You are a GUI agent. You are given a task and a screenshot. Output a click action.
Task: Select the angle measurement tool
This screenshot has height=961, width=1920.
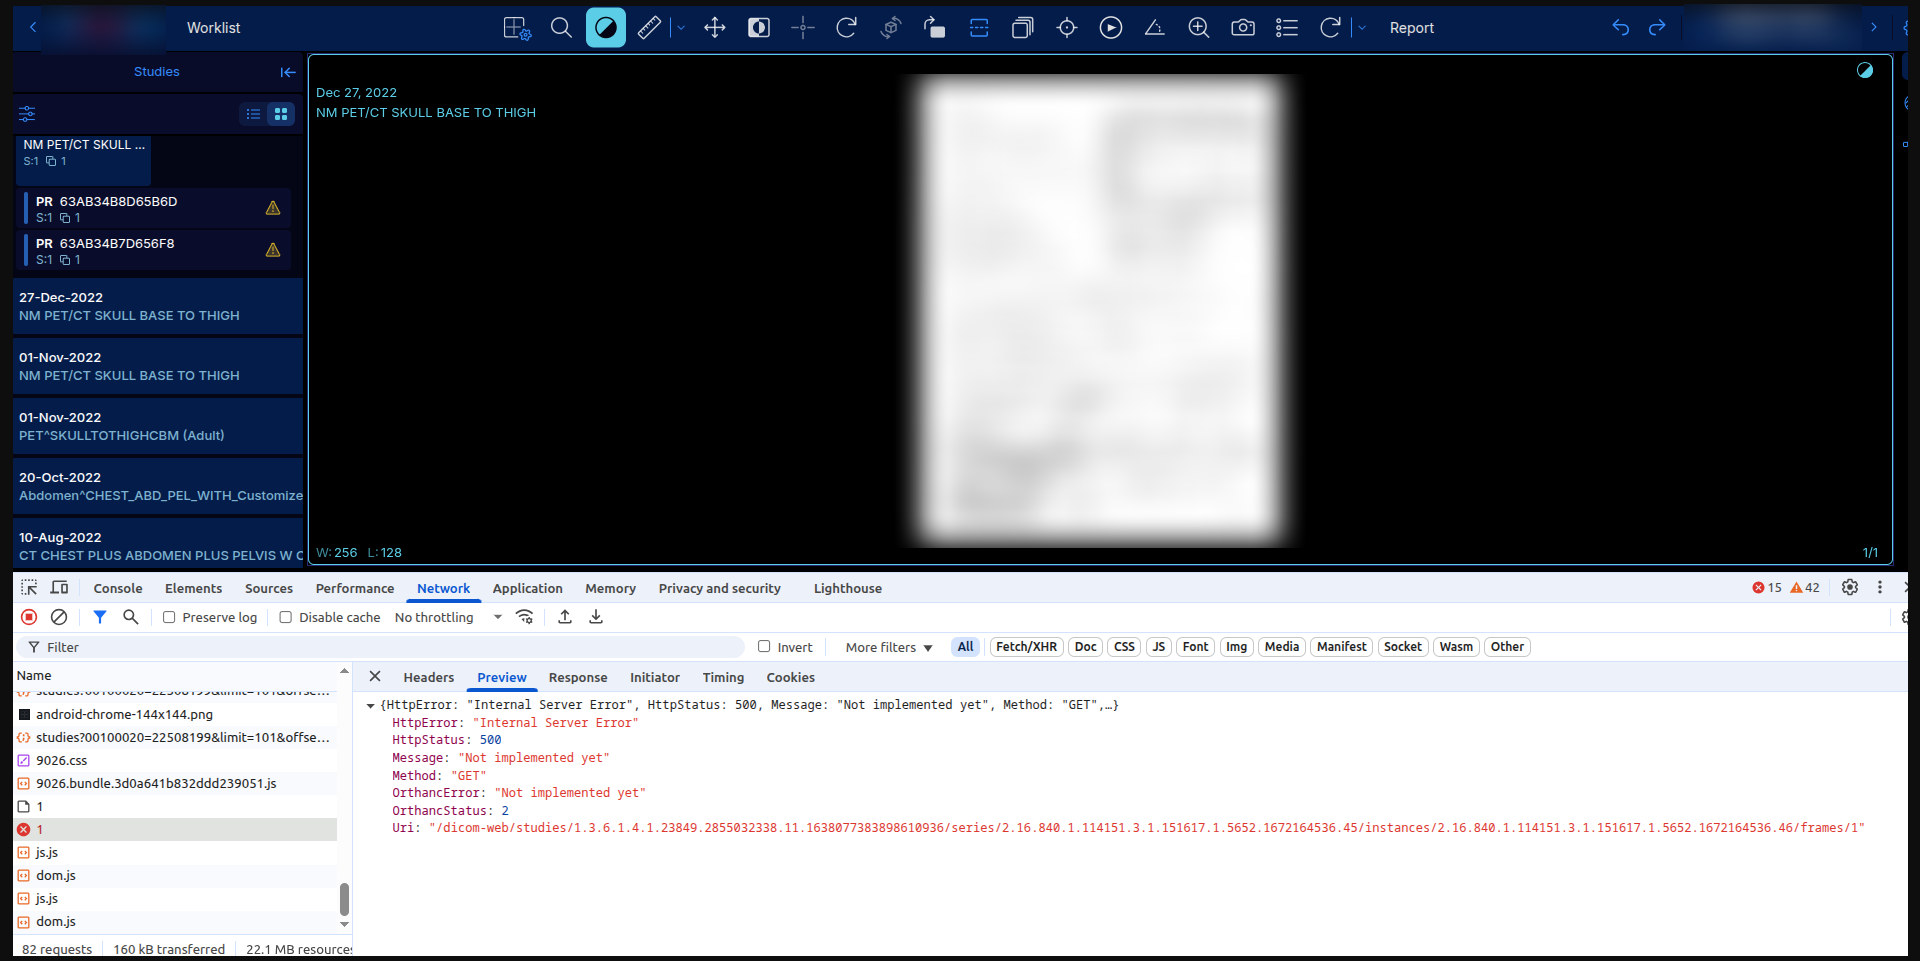click(1154, 28)
